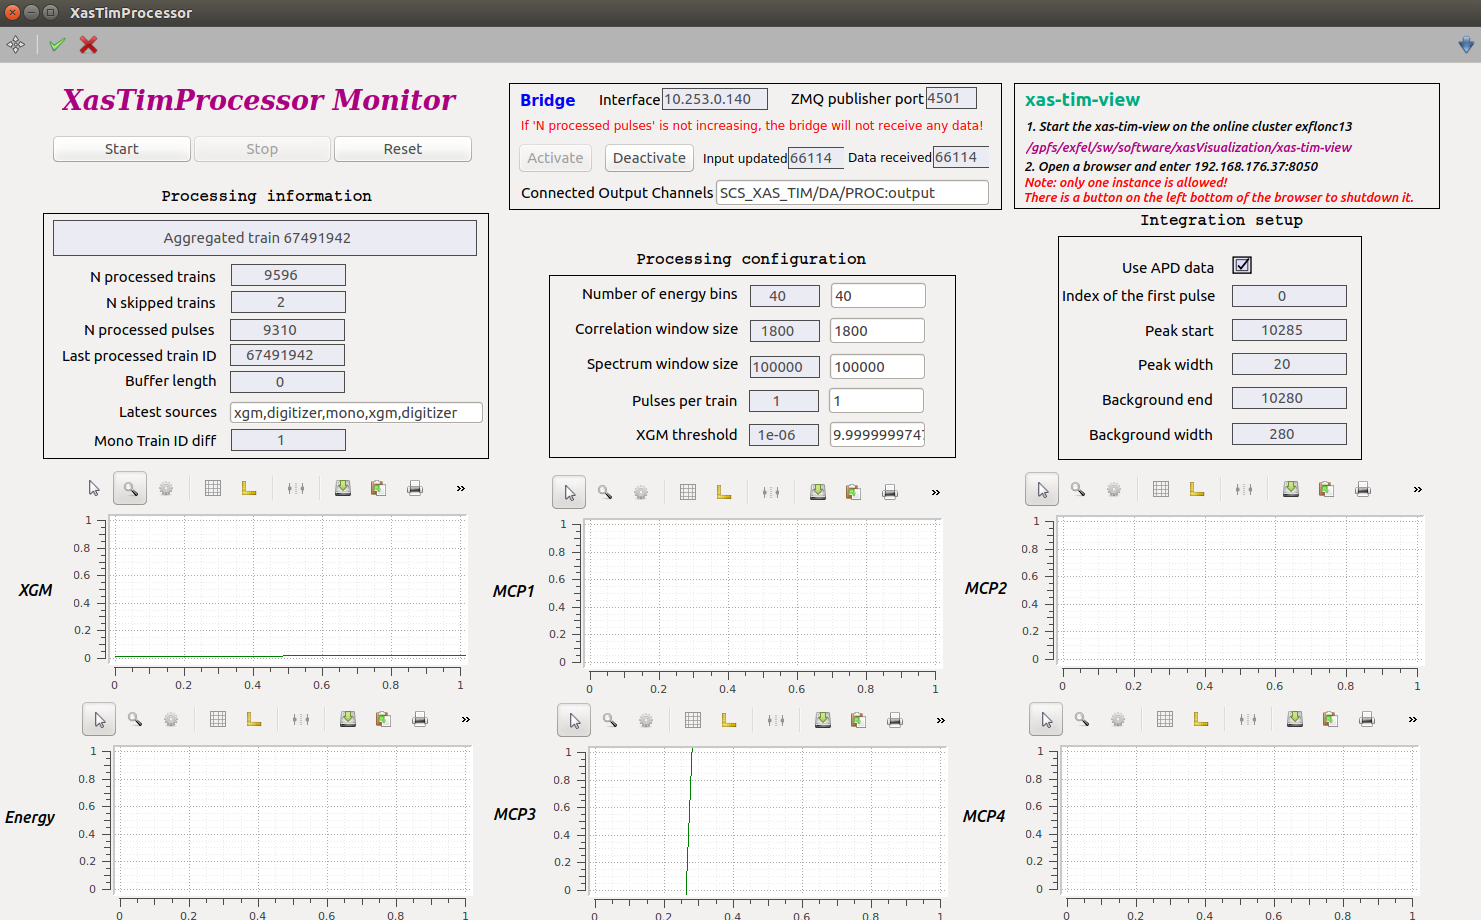Screen dimensions: 1481x920
Task: Click the Deactivate bridge button
Action: tap(649, 158)
